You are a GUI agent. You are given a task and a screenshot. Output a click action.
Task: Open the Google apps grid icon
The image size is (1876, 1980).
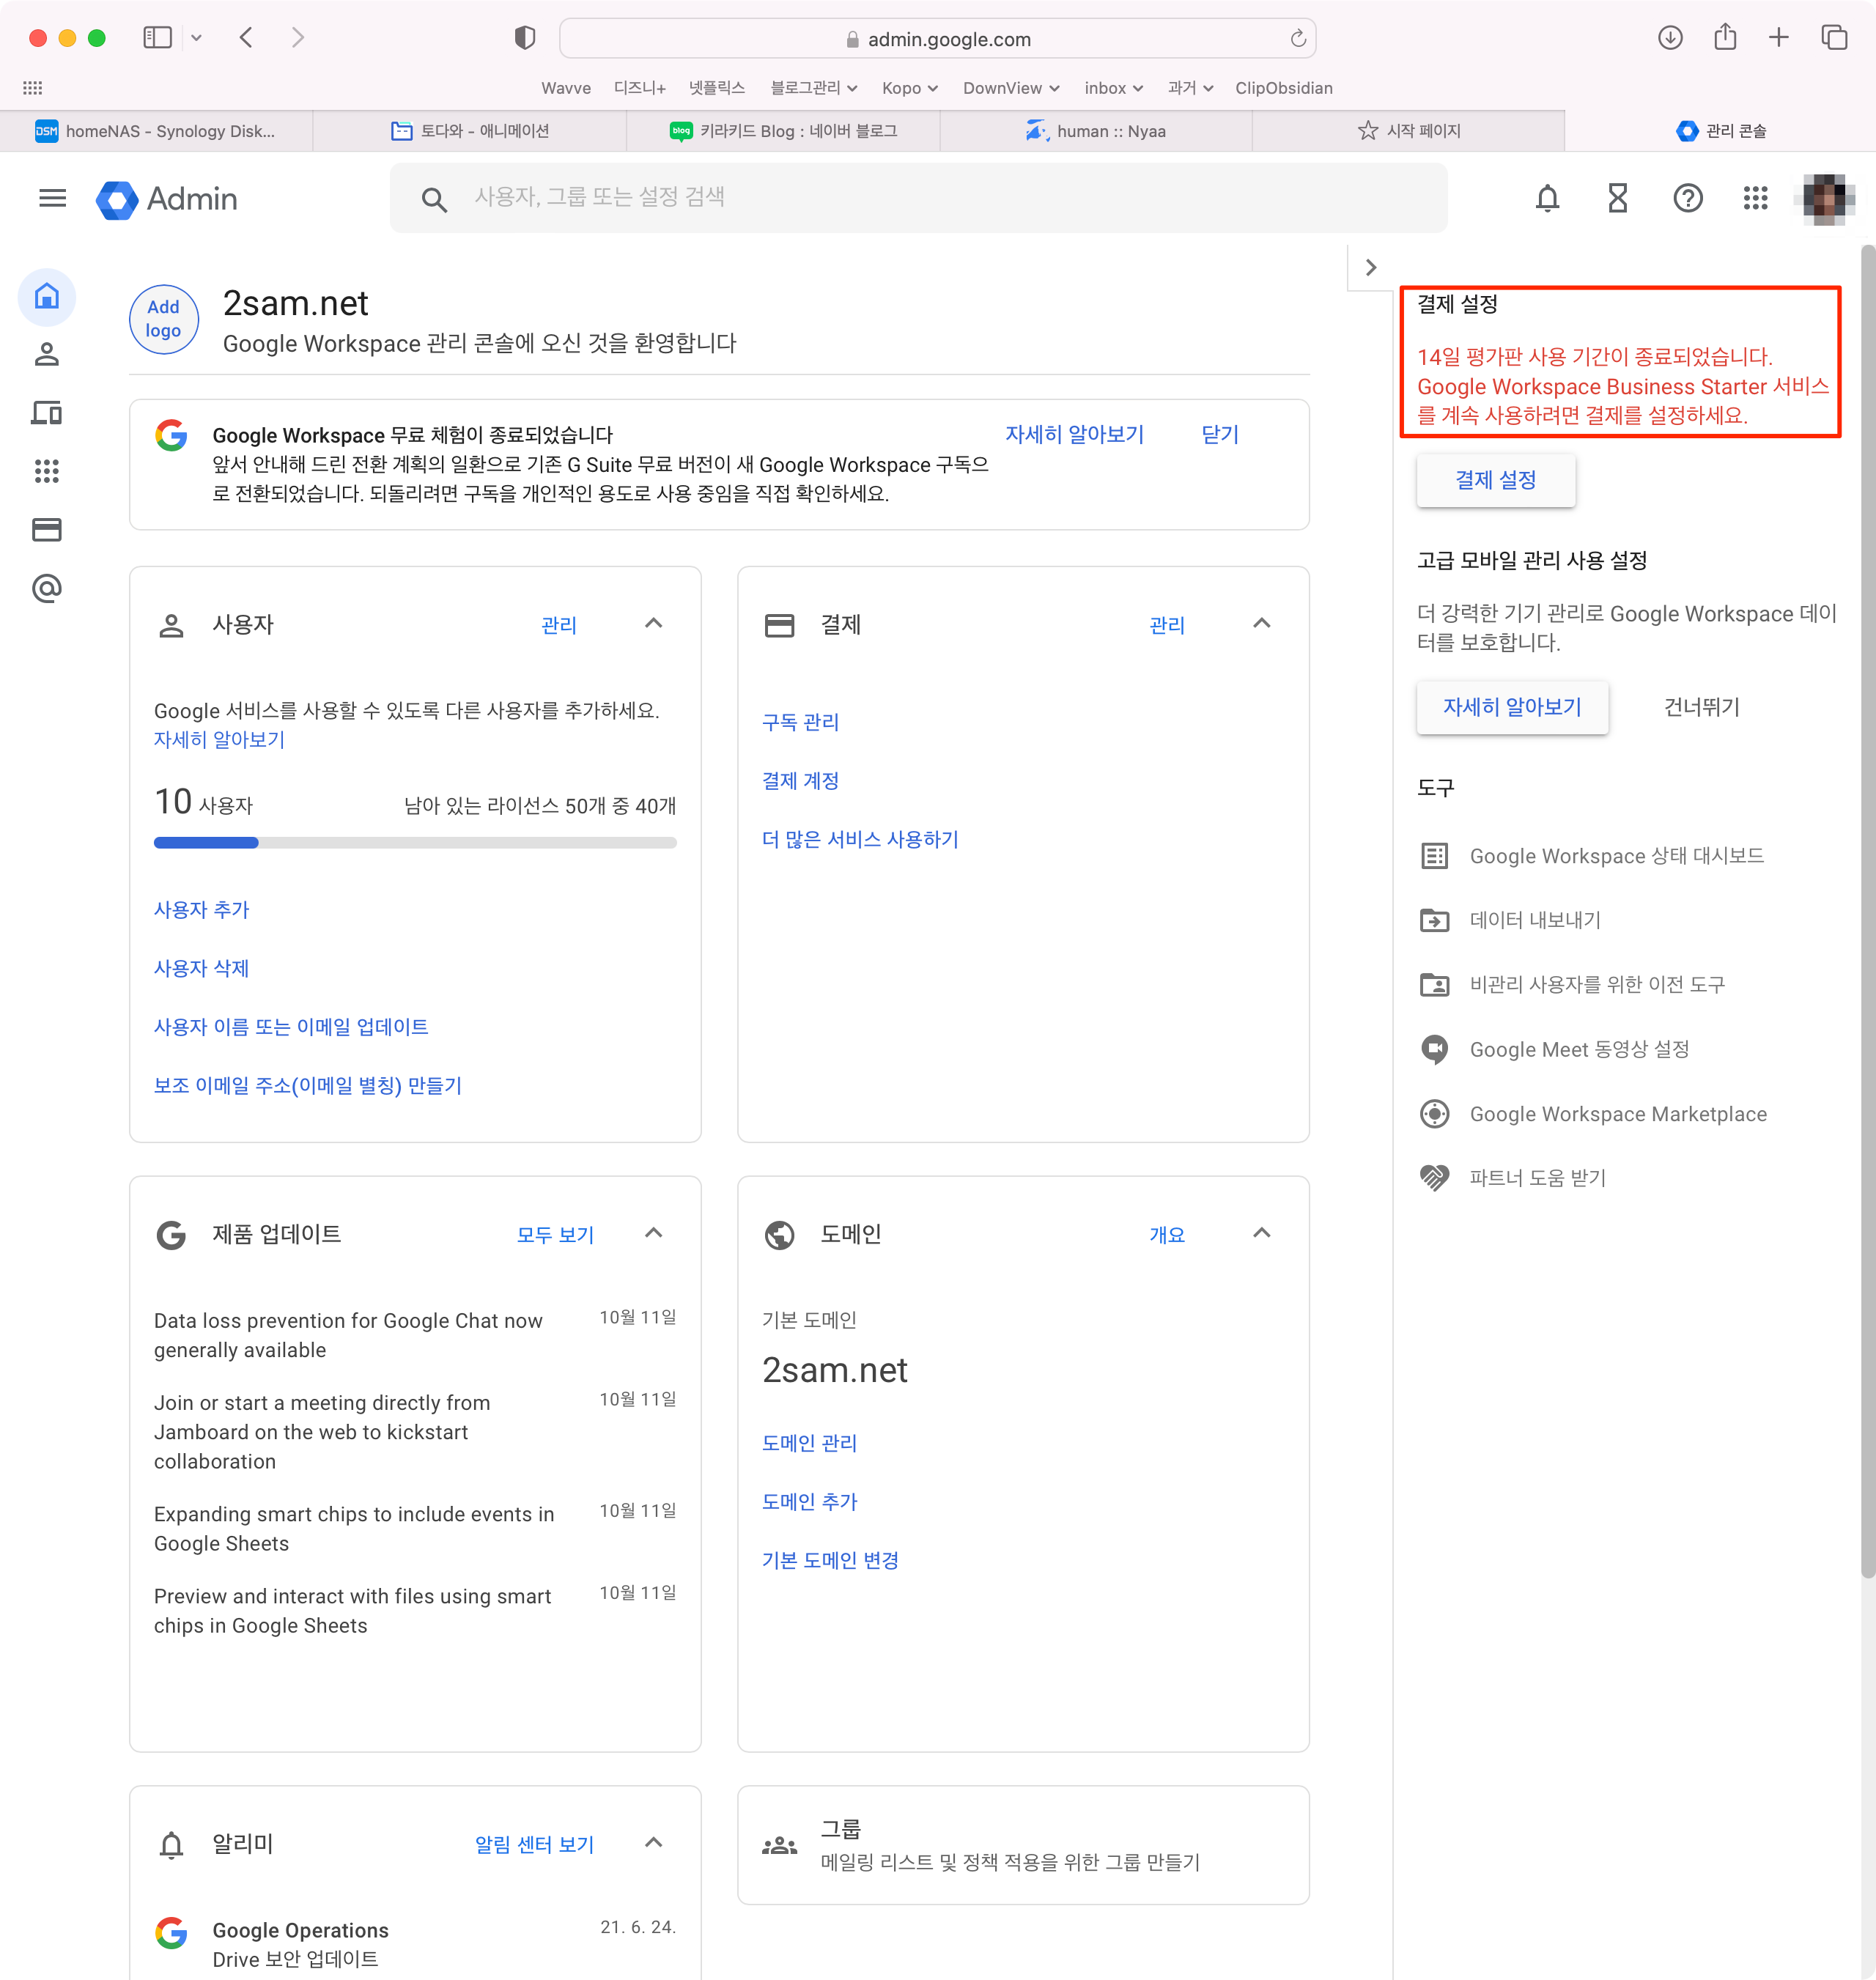(x=1755, y=198)
